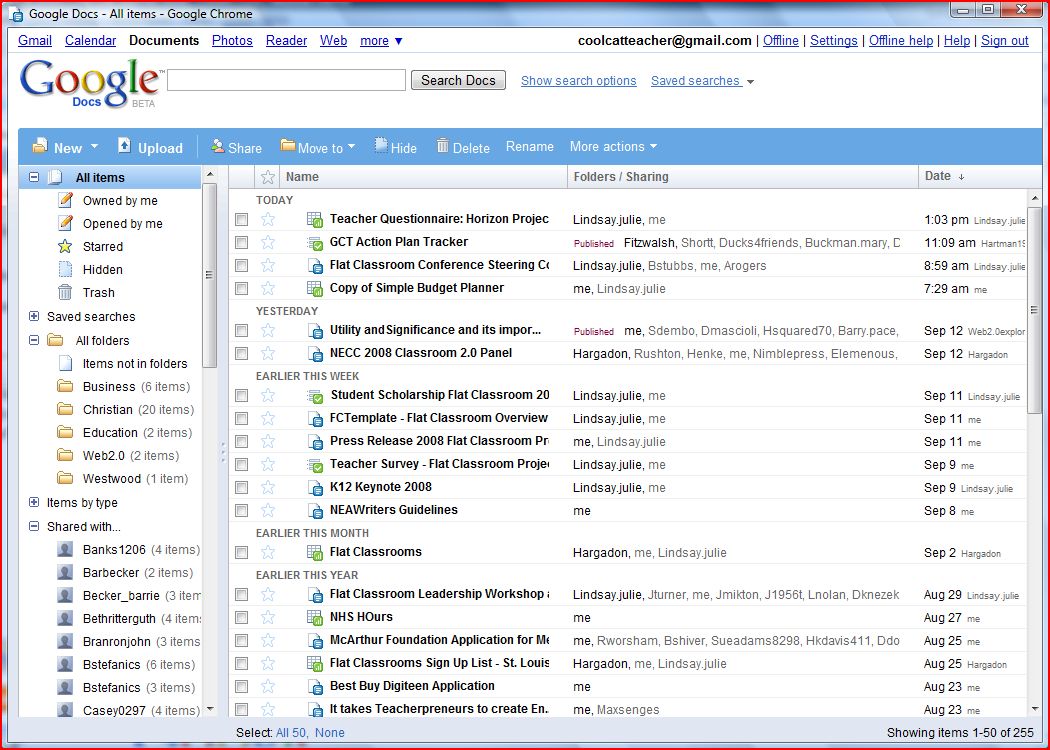
Task: Click the Hidden items icon in sidebar
Action: (x=65, y=269)
